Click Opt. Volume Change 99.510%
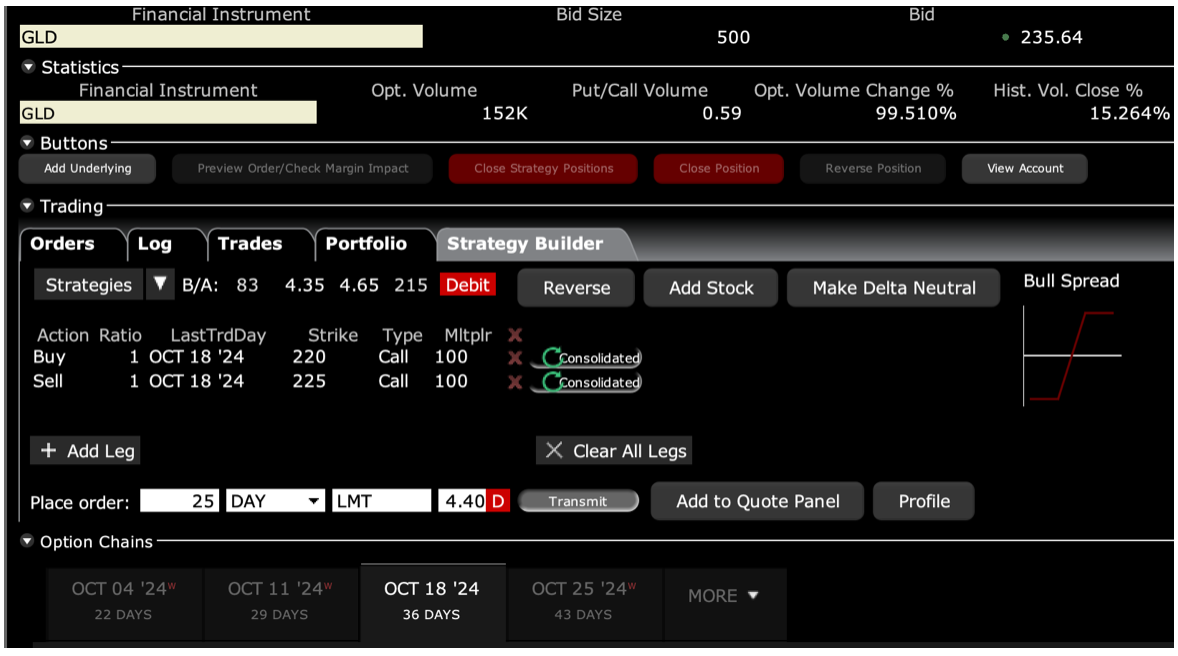The height and width of the screenshot is (656, 1178). pyautogui.click(x=916, y=113)
